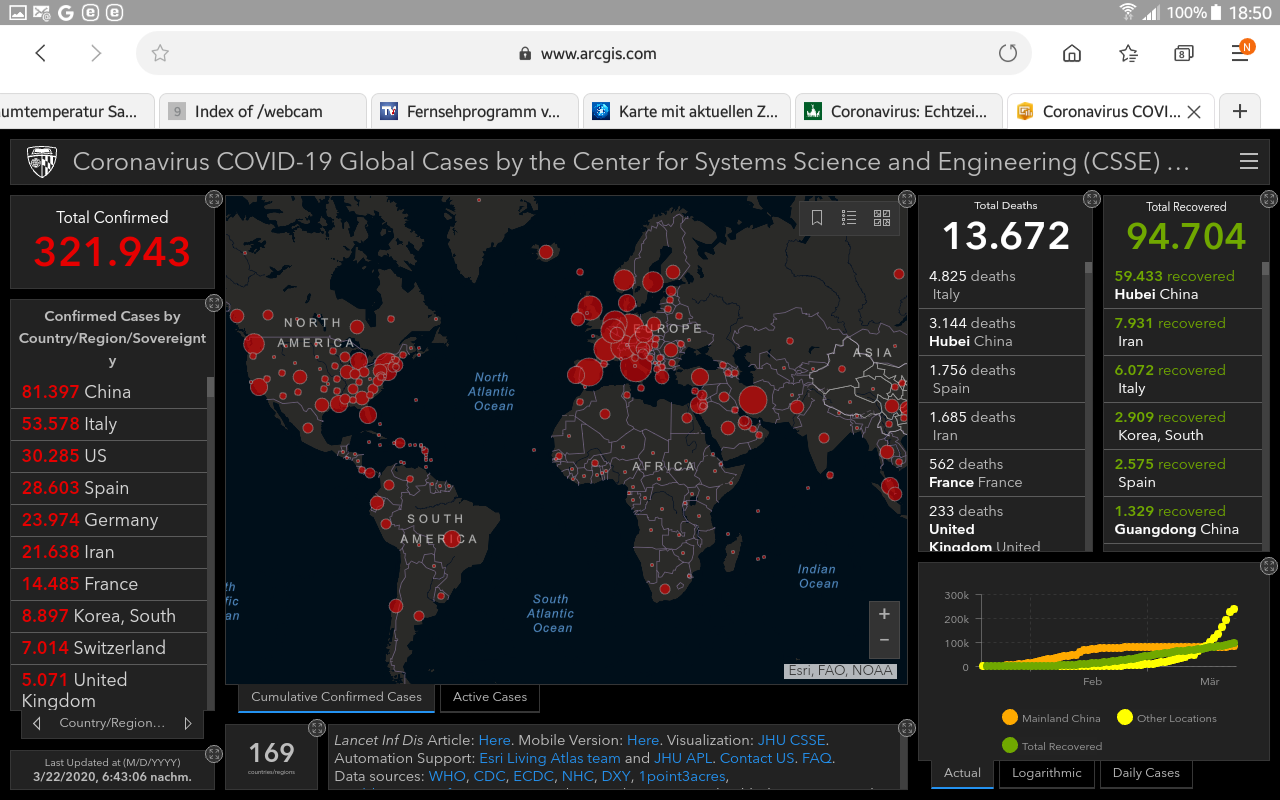Toggle Other Locations series in legend
This screenshot has width=1280, height=800.
(x=1166, y=718)
